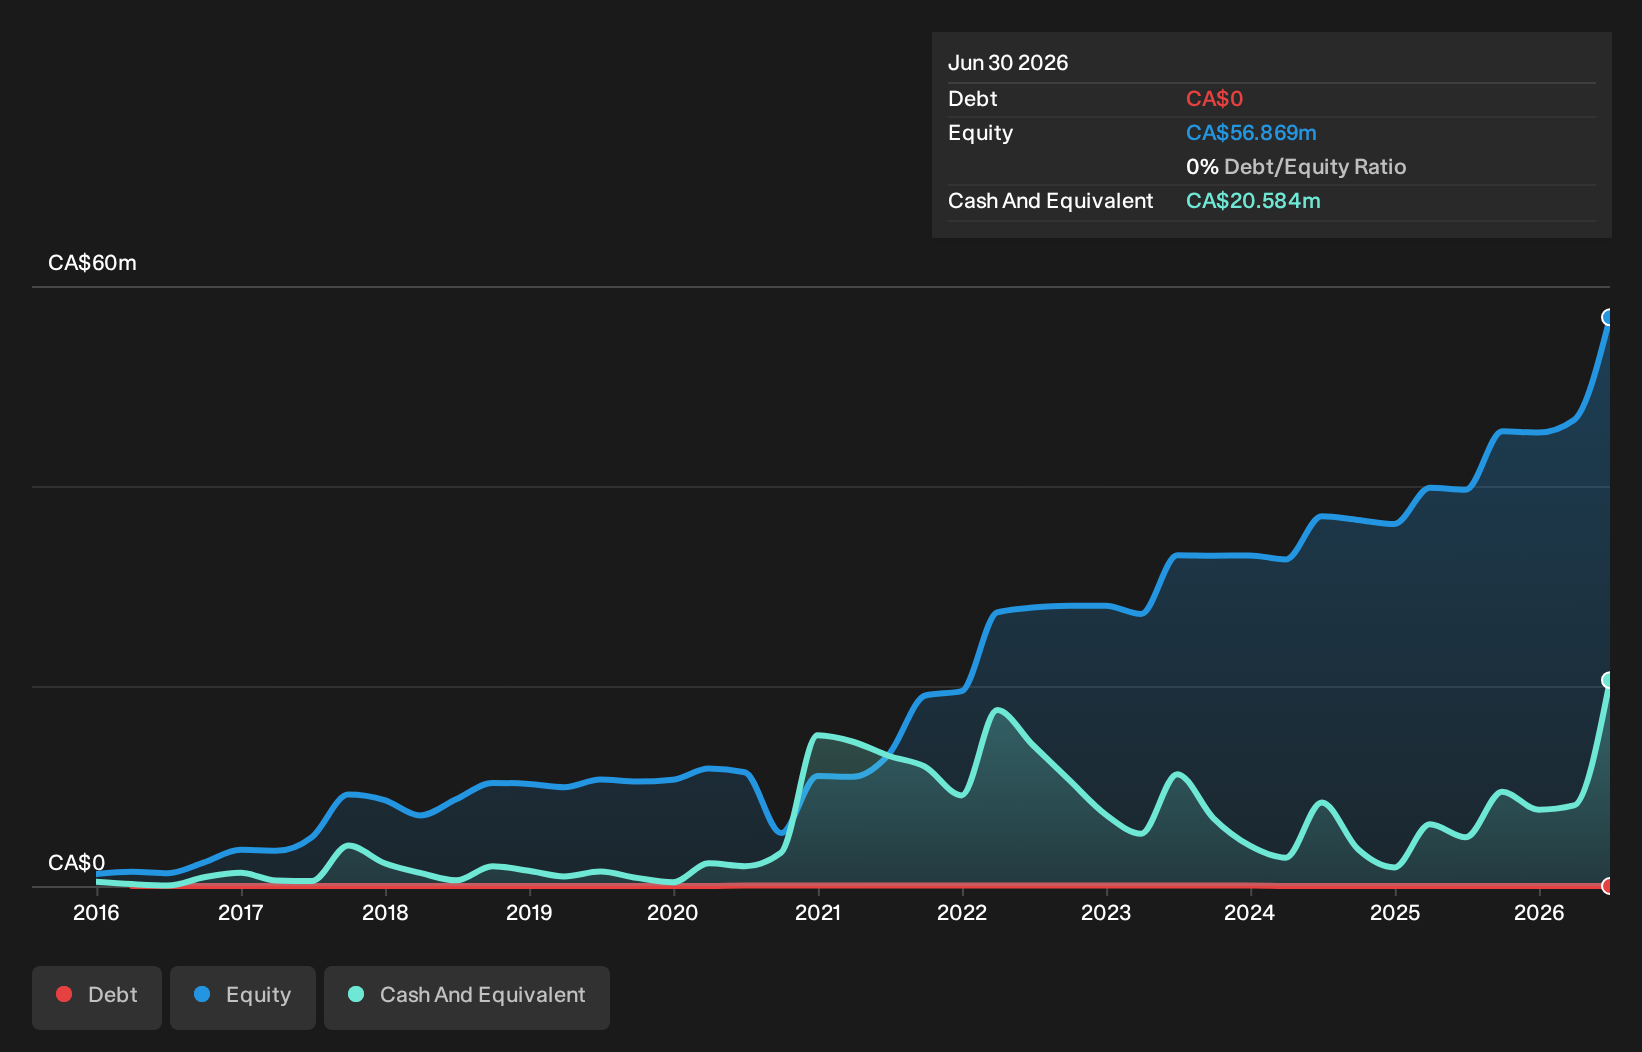
Task: Toggle the Cash And Equivalent legend button
Action: (x=467, y=997)
